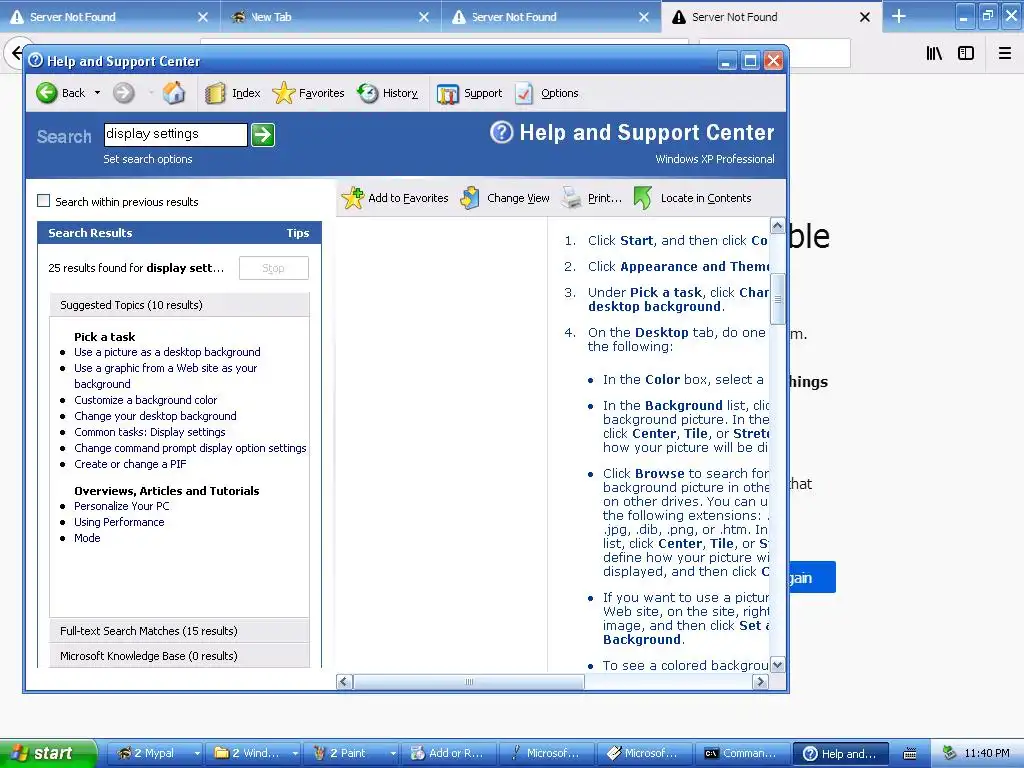
Task: Expand Full-text Search Matches (15 results)
Action: (180, 631)
